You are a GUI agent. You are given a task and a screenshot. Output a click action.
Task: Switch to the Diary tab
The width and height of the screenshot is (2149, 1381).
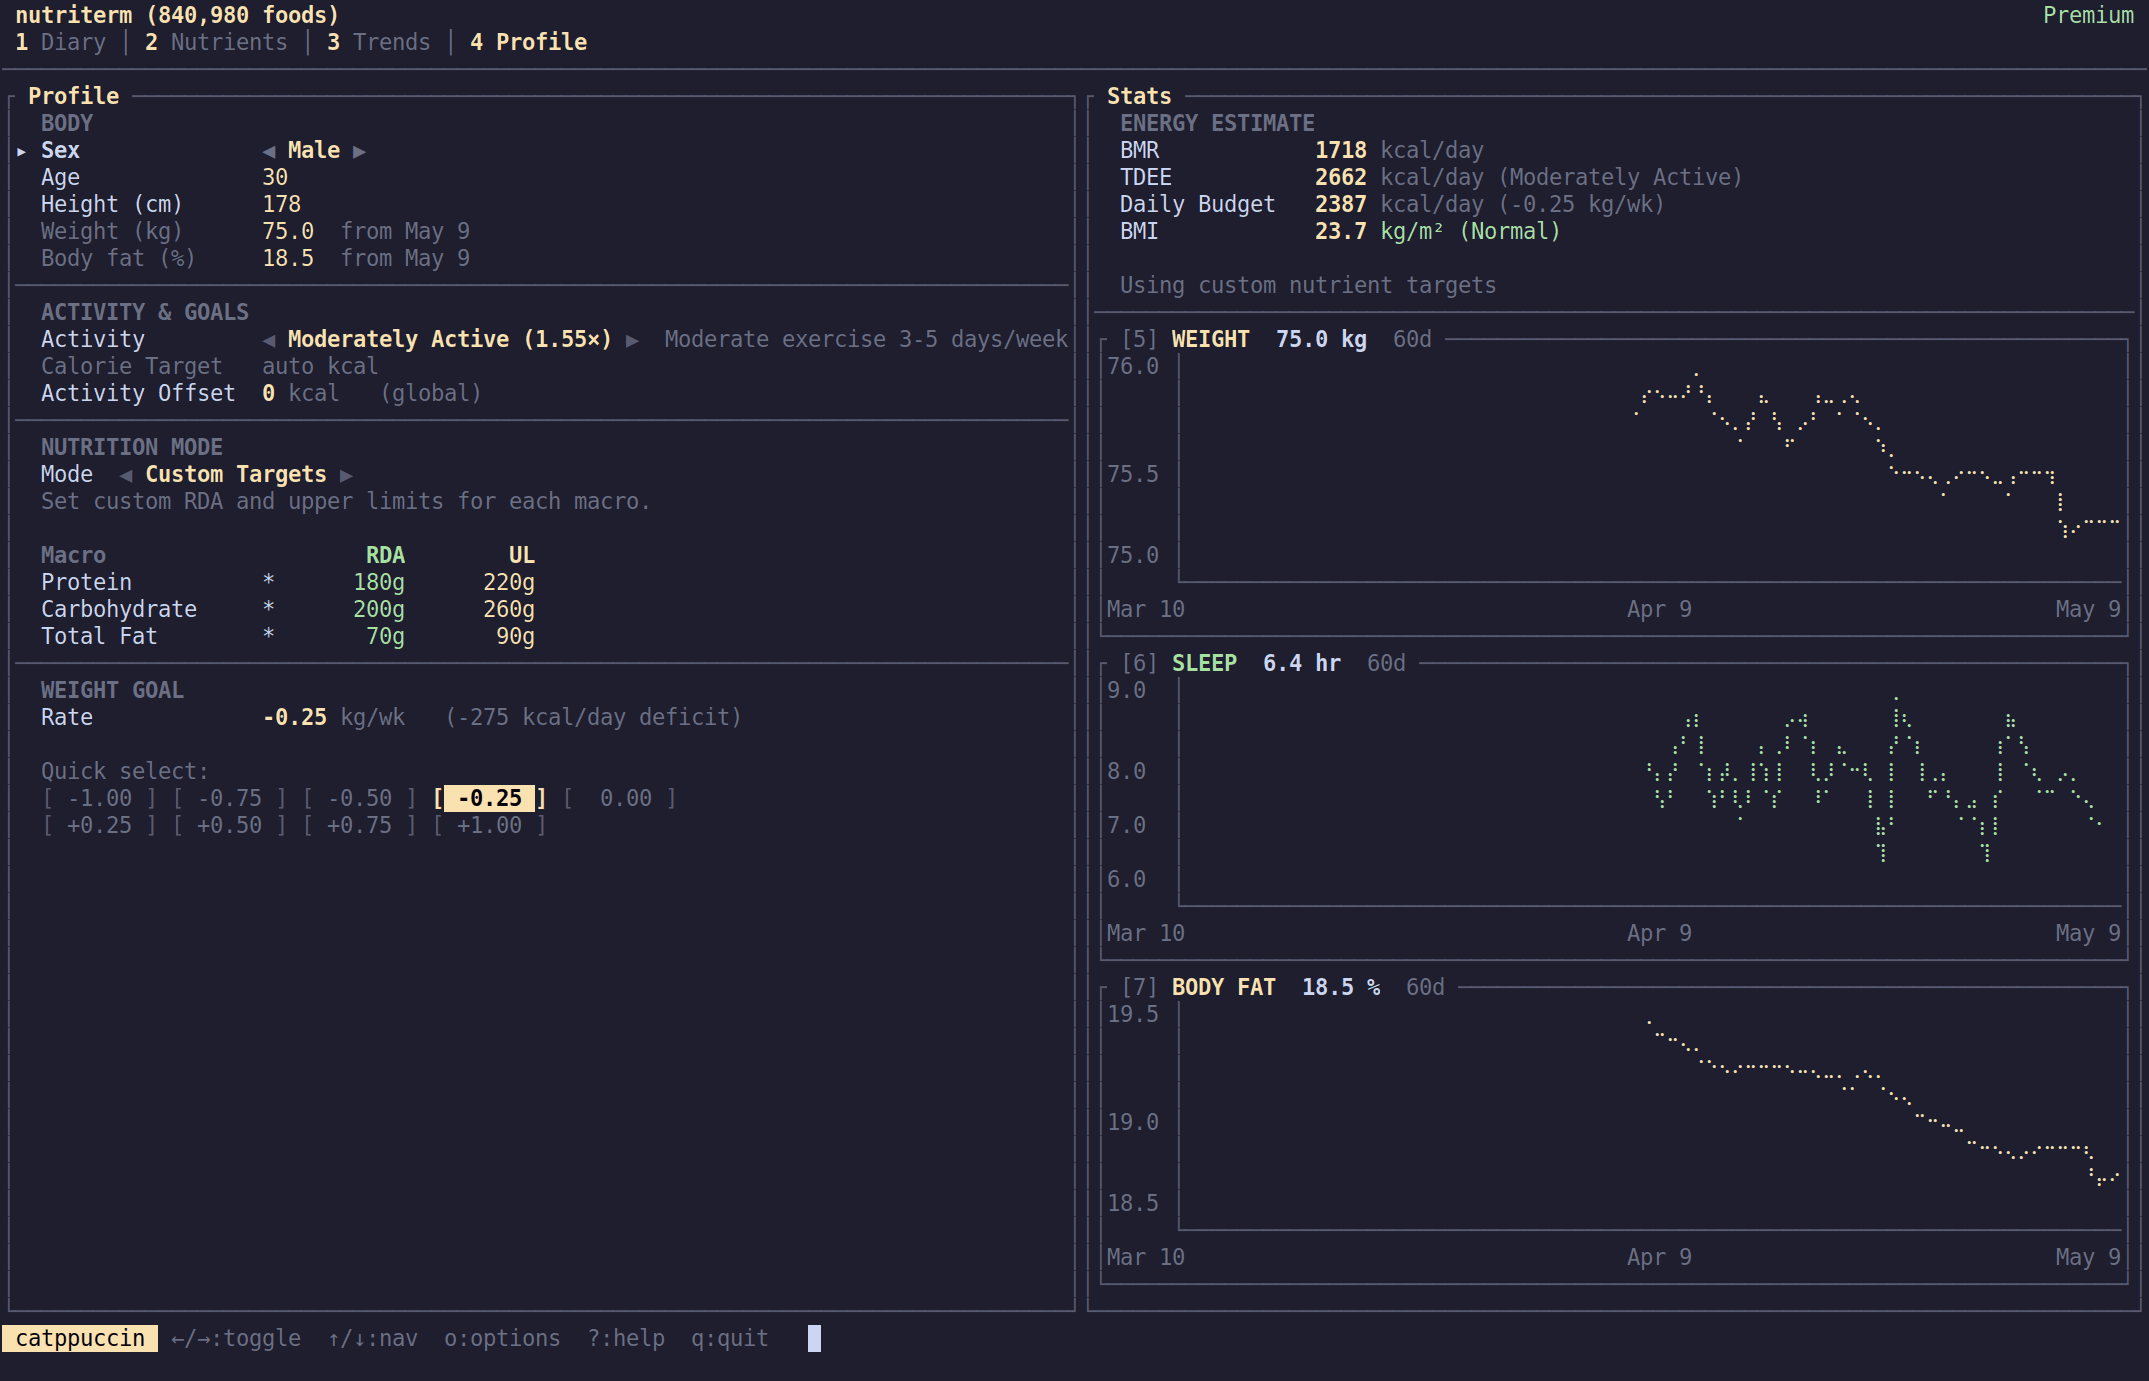61,42
